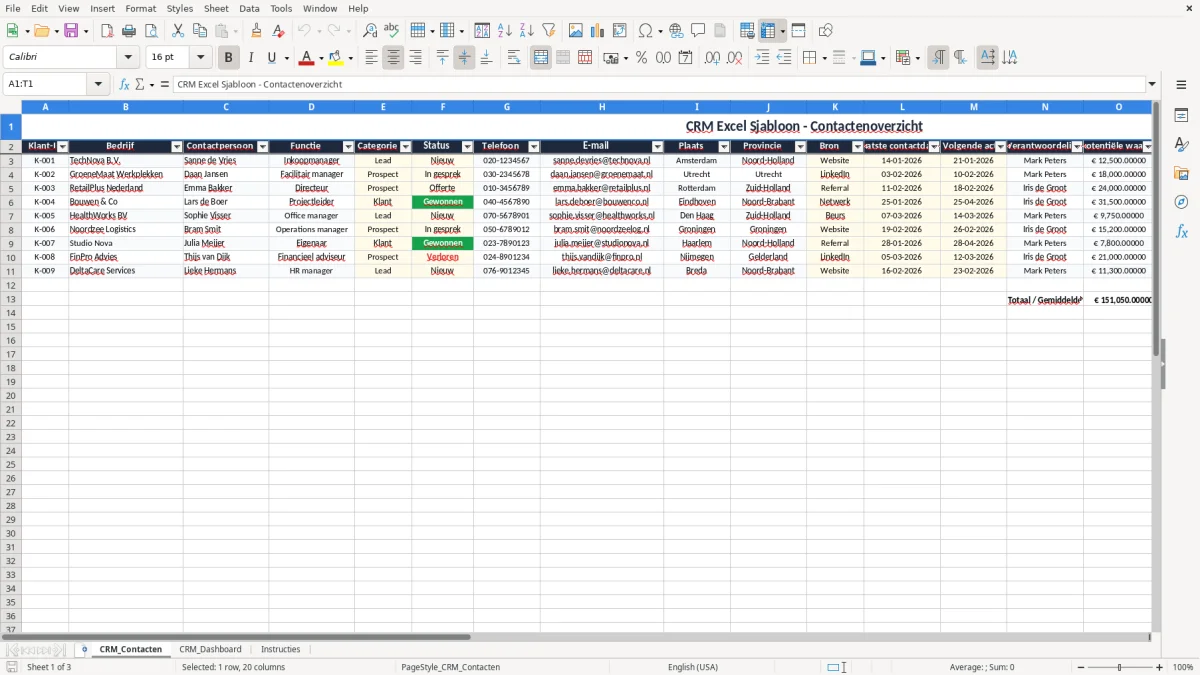Add a decimal place
1200x675 pixels.
[713, 58]
